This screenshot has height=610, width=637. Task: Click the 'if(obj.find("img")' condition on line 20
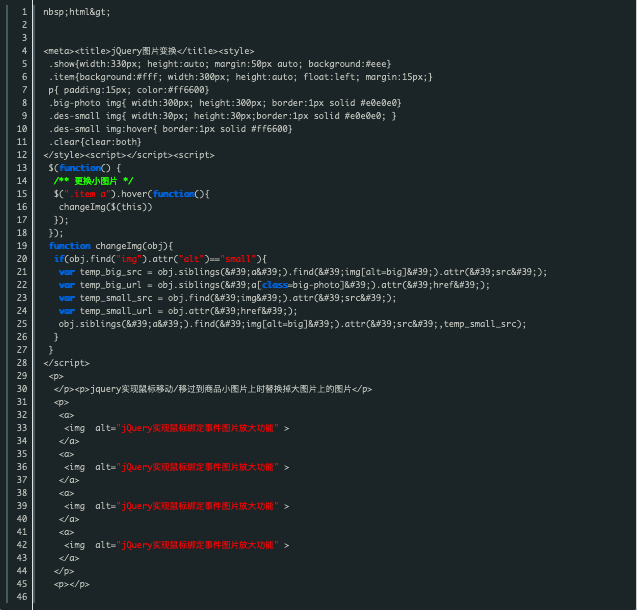[x=160, y=259]
